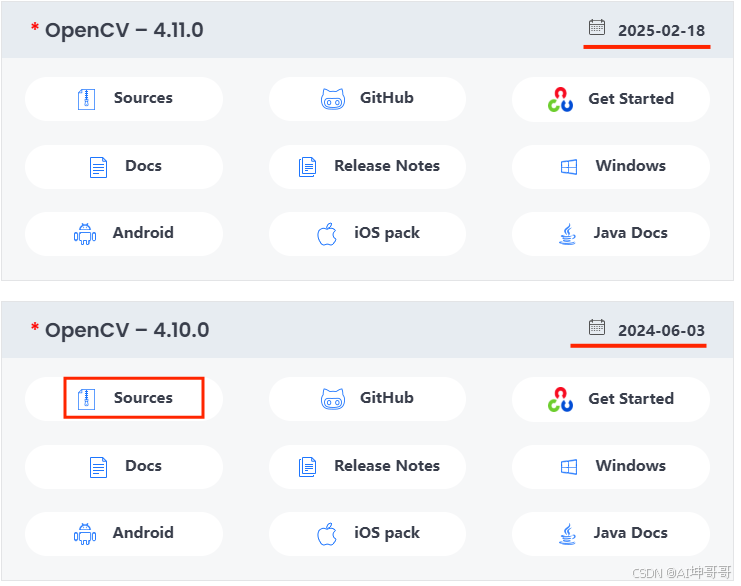Open Get Started for OpenCV 4.10.0
Image resolution: width=741 pixels, height=586 pixels.
pos(611,399)
